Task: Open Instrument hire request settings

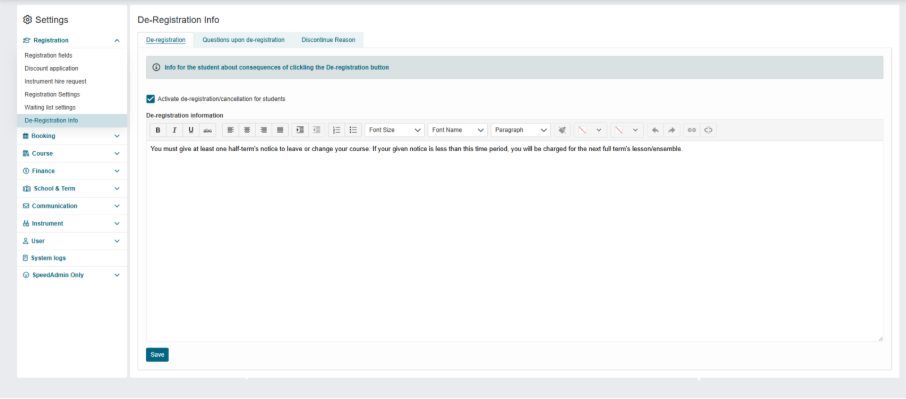Action: tap(55, 81)
